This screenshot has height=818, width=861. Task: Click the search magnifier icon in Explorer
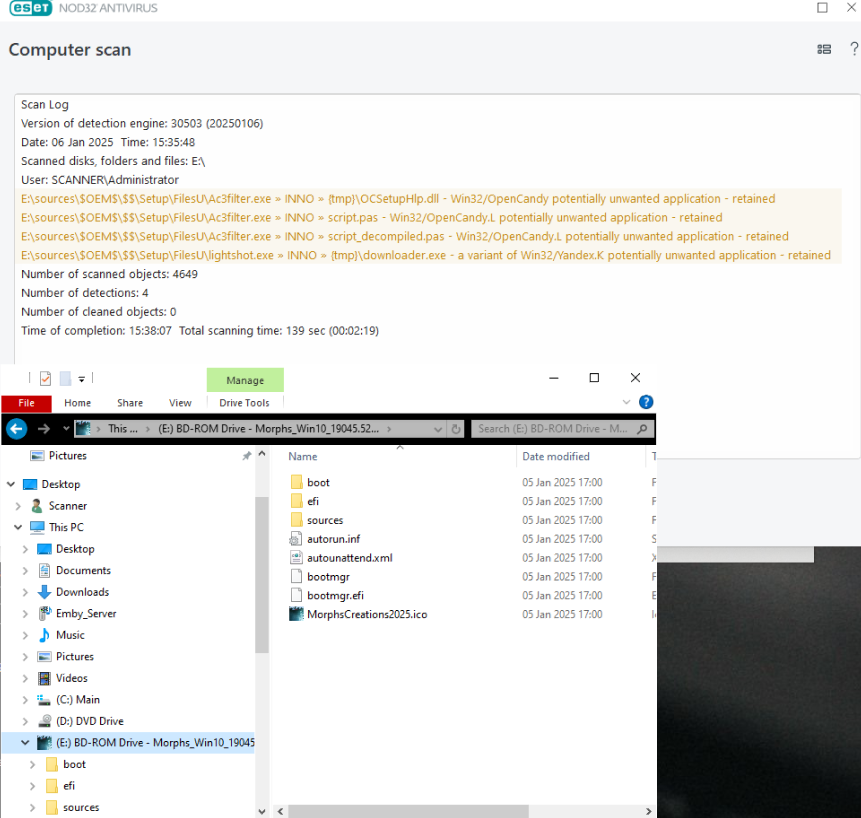642,429
